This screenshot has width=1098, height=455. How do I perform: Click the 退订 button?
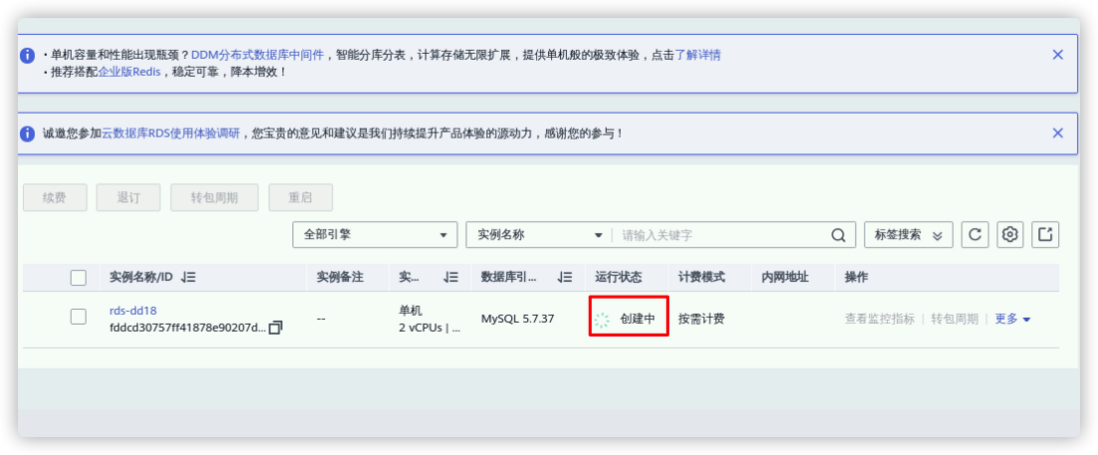point(129,197)
